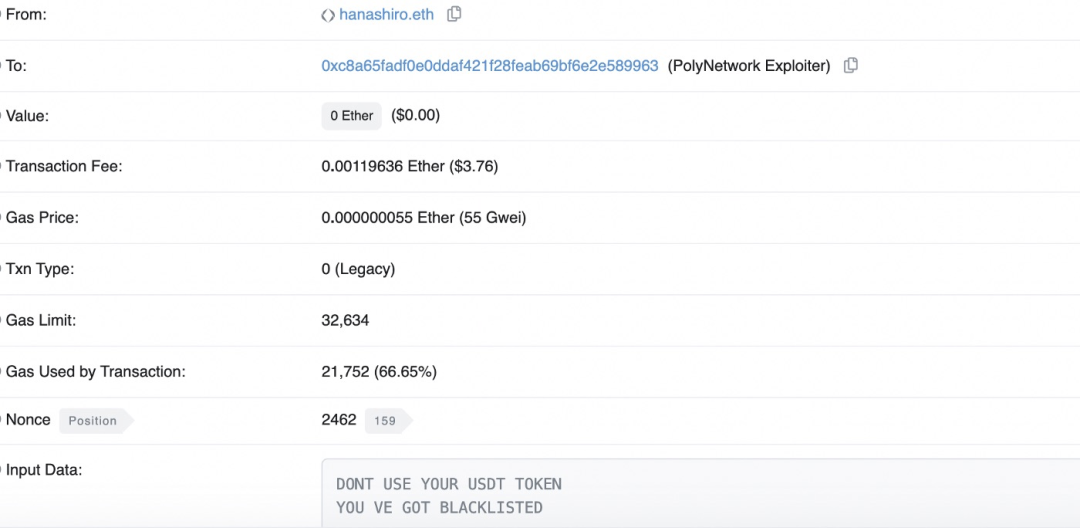Click the Position tag next to Nonce
The image size is (1080, 528).
pos(96,421)
